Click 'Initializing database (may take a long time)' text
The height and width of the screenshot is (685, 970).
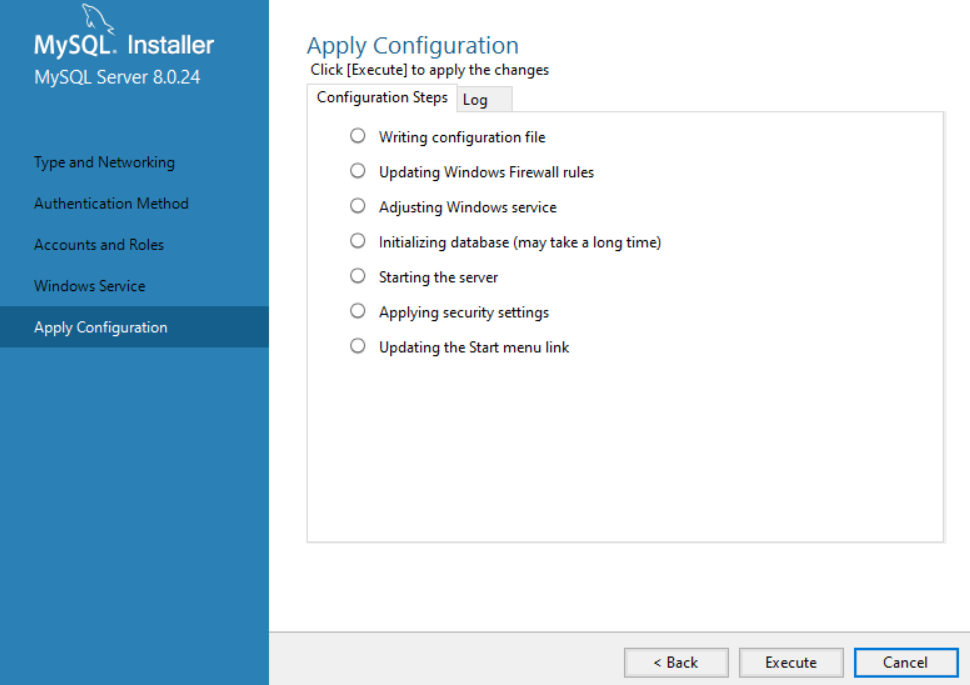pyautogui.click(x=520, y=243)
